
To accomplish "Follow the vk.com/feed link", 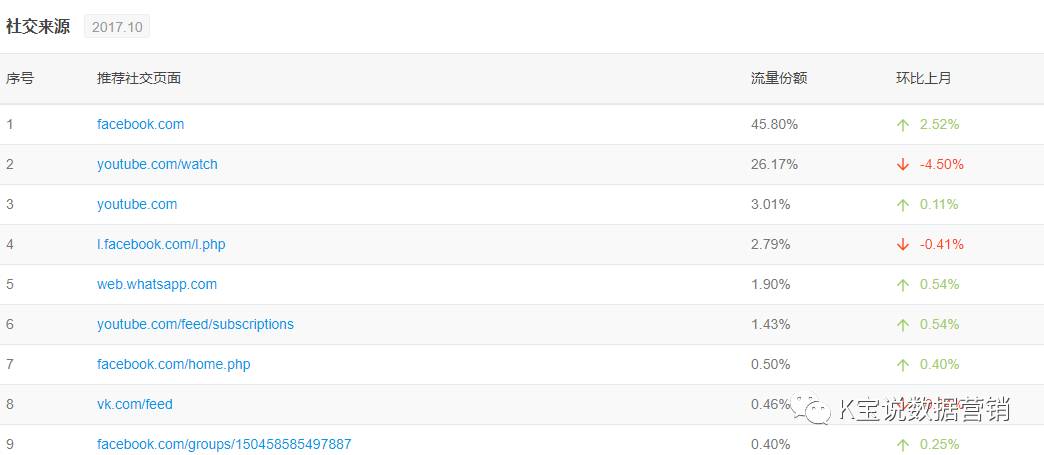I will pyautogui.click(x=134, y=404).
